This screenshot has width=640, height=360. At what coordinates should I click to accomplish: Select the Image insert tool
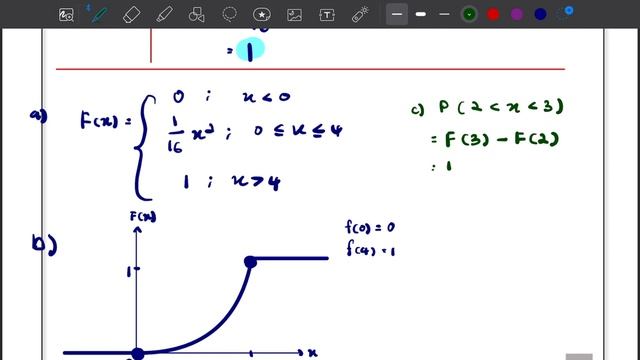tap(294, 15)
